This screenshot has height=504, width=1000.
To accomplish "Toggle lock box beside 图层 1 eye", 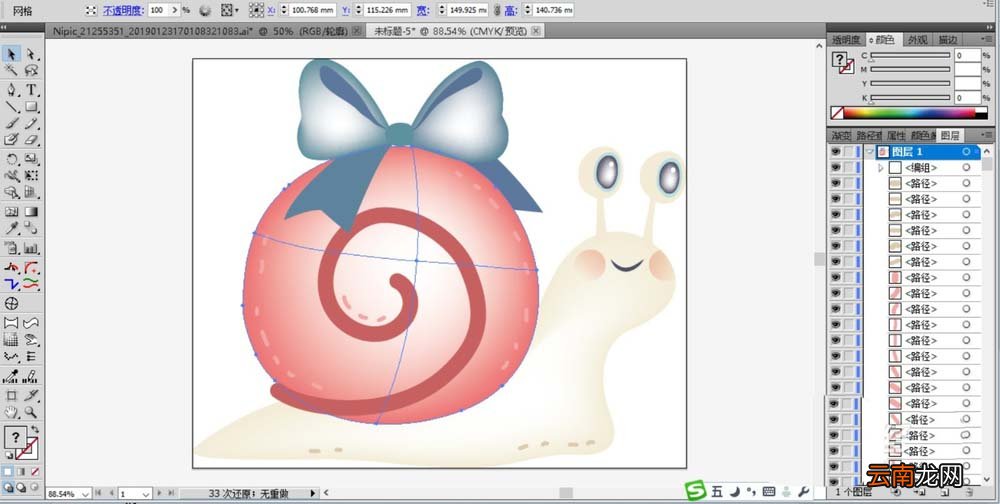I will click(x=848, y=152).
